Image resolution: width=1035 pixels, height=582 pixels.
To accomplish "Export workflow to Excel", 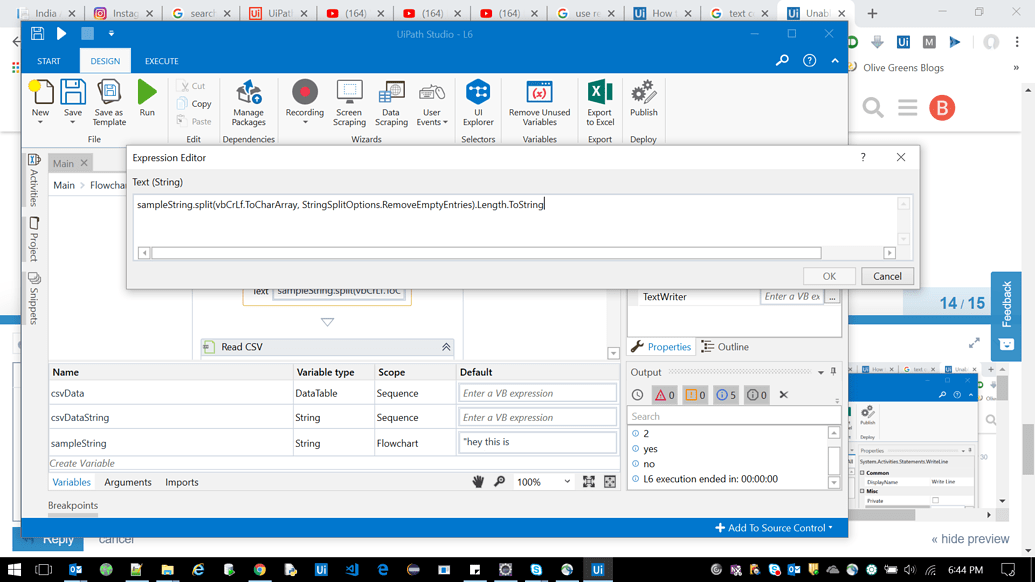I will [x=599, y=103].
